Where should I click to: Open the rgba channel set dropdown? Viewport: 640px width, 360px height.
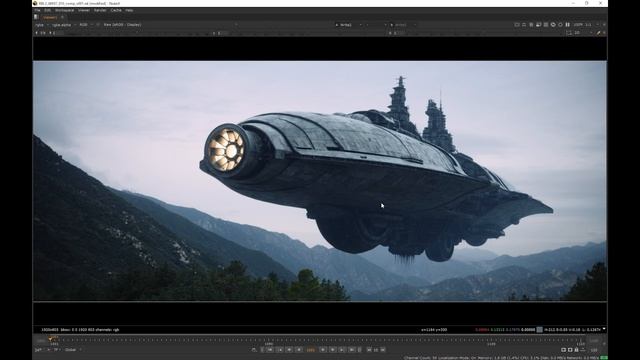pyautogui.click(x=42, y=25)
